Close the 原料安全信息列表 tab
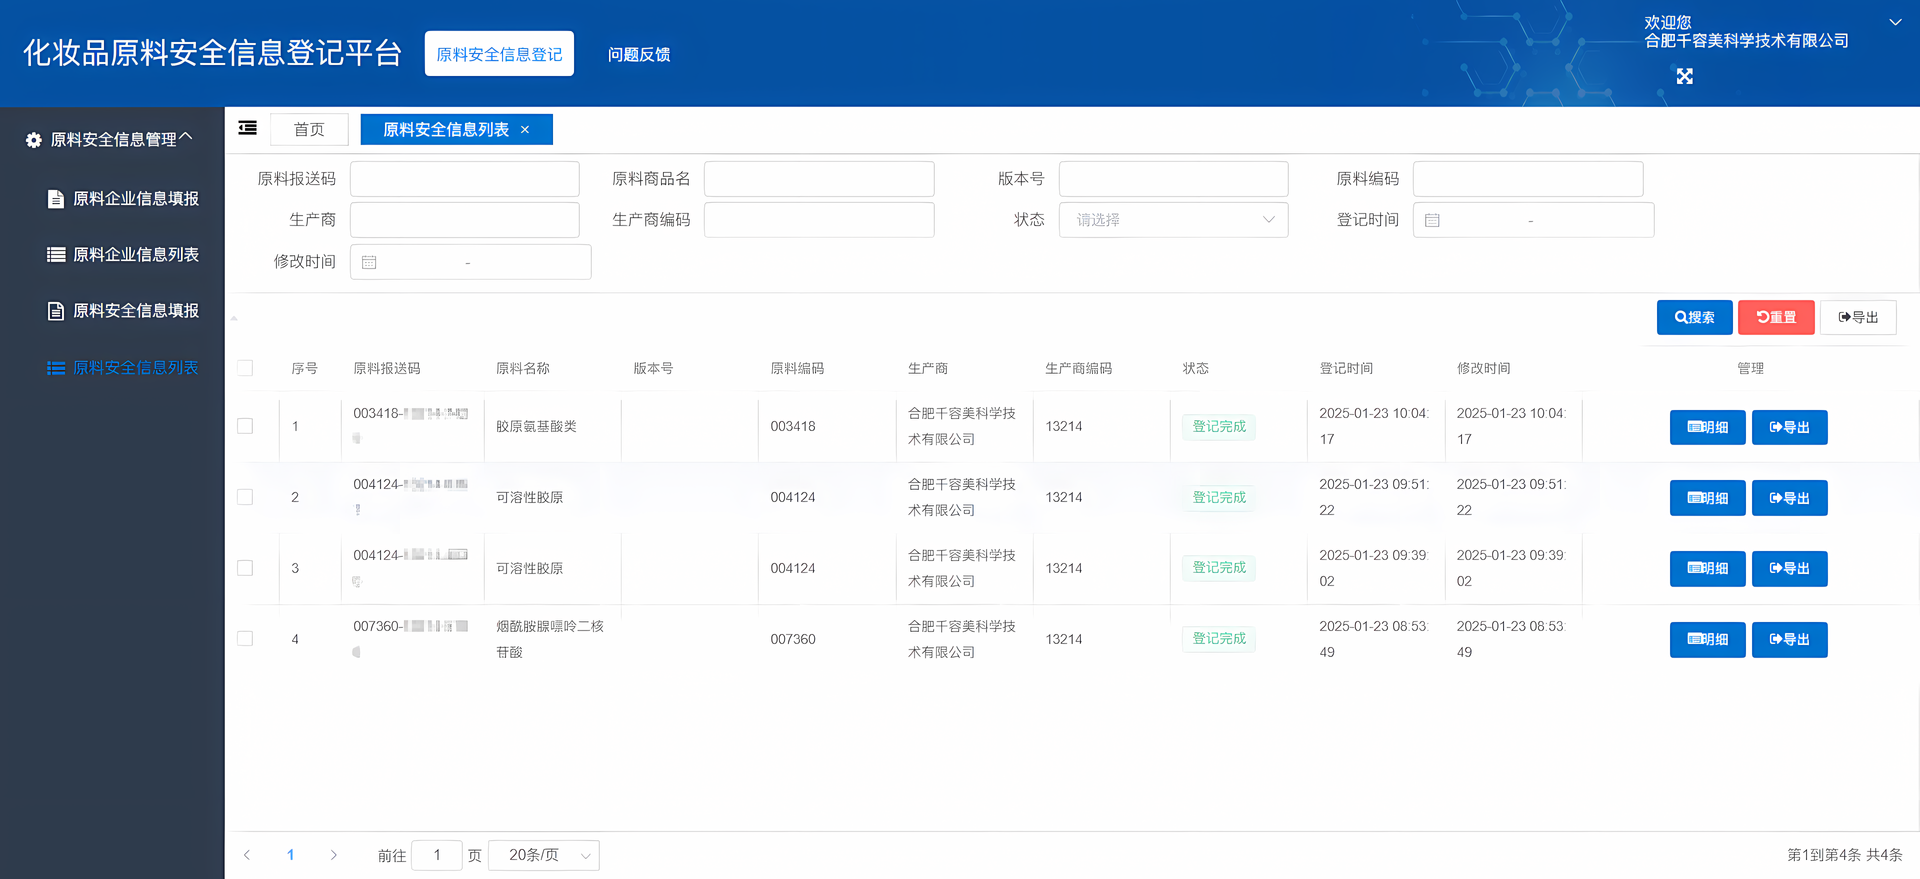 point(525,129)
